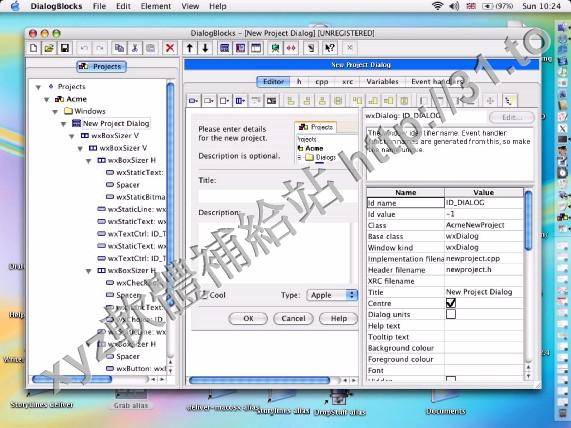
Task: Click the OK button in dialog preview
Action: 248,318
